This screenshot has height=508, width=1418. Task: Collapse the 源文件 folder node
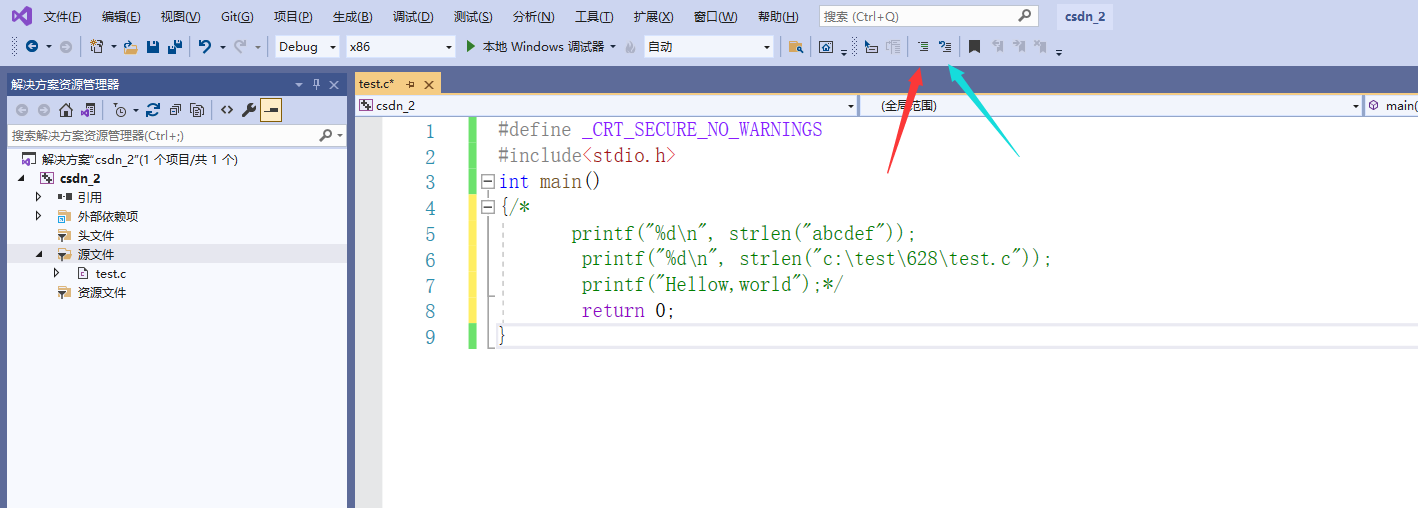(39, 254)
